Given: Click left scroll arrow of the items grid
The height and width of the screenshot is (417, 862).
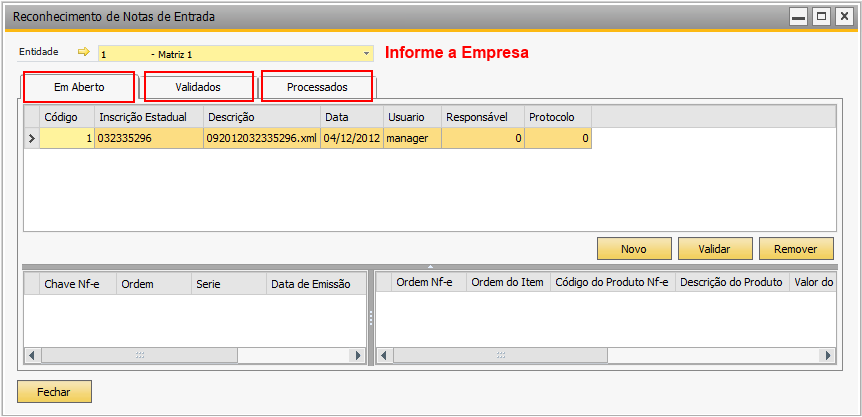Looking at the screenshot, I should 384,355.
